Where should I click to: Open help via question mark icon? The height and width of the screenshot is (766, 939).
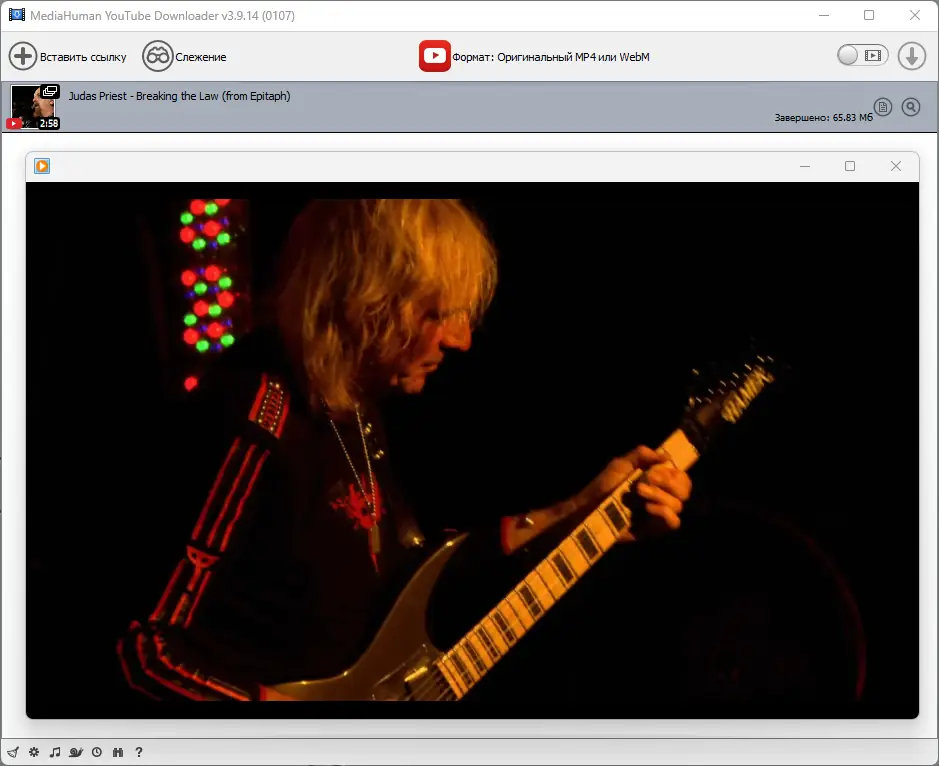tap(139, 752)
